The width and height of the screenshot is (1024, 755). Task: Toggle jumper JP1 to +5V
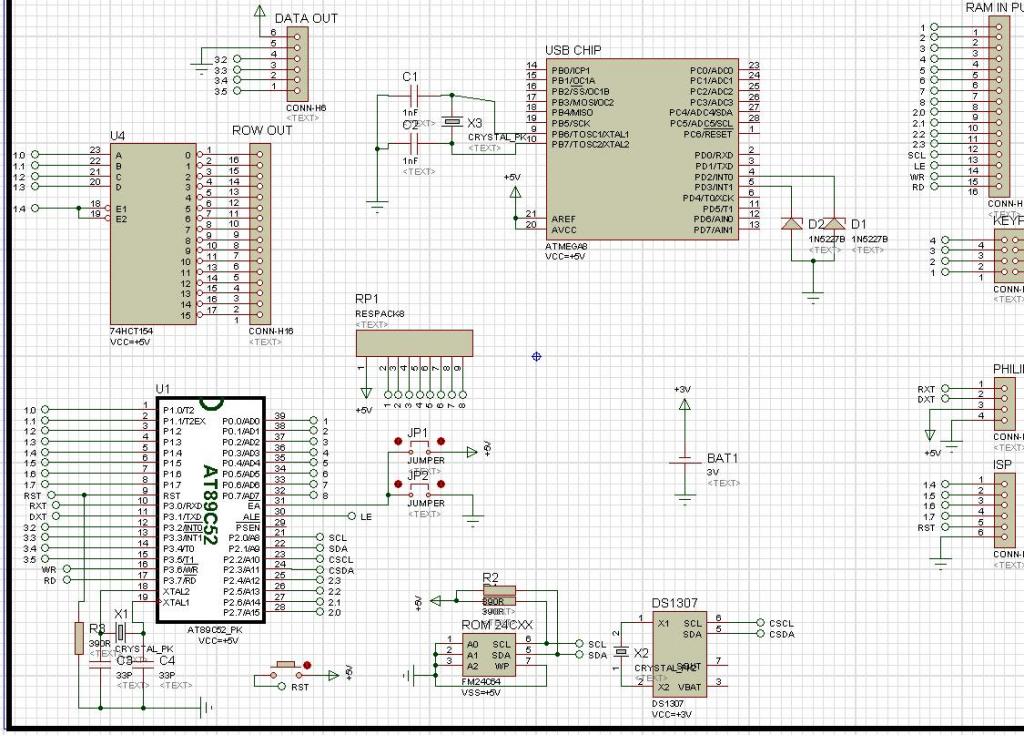tap(419, 449)
